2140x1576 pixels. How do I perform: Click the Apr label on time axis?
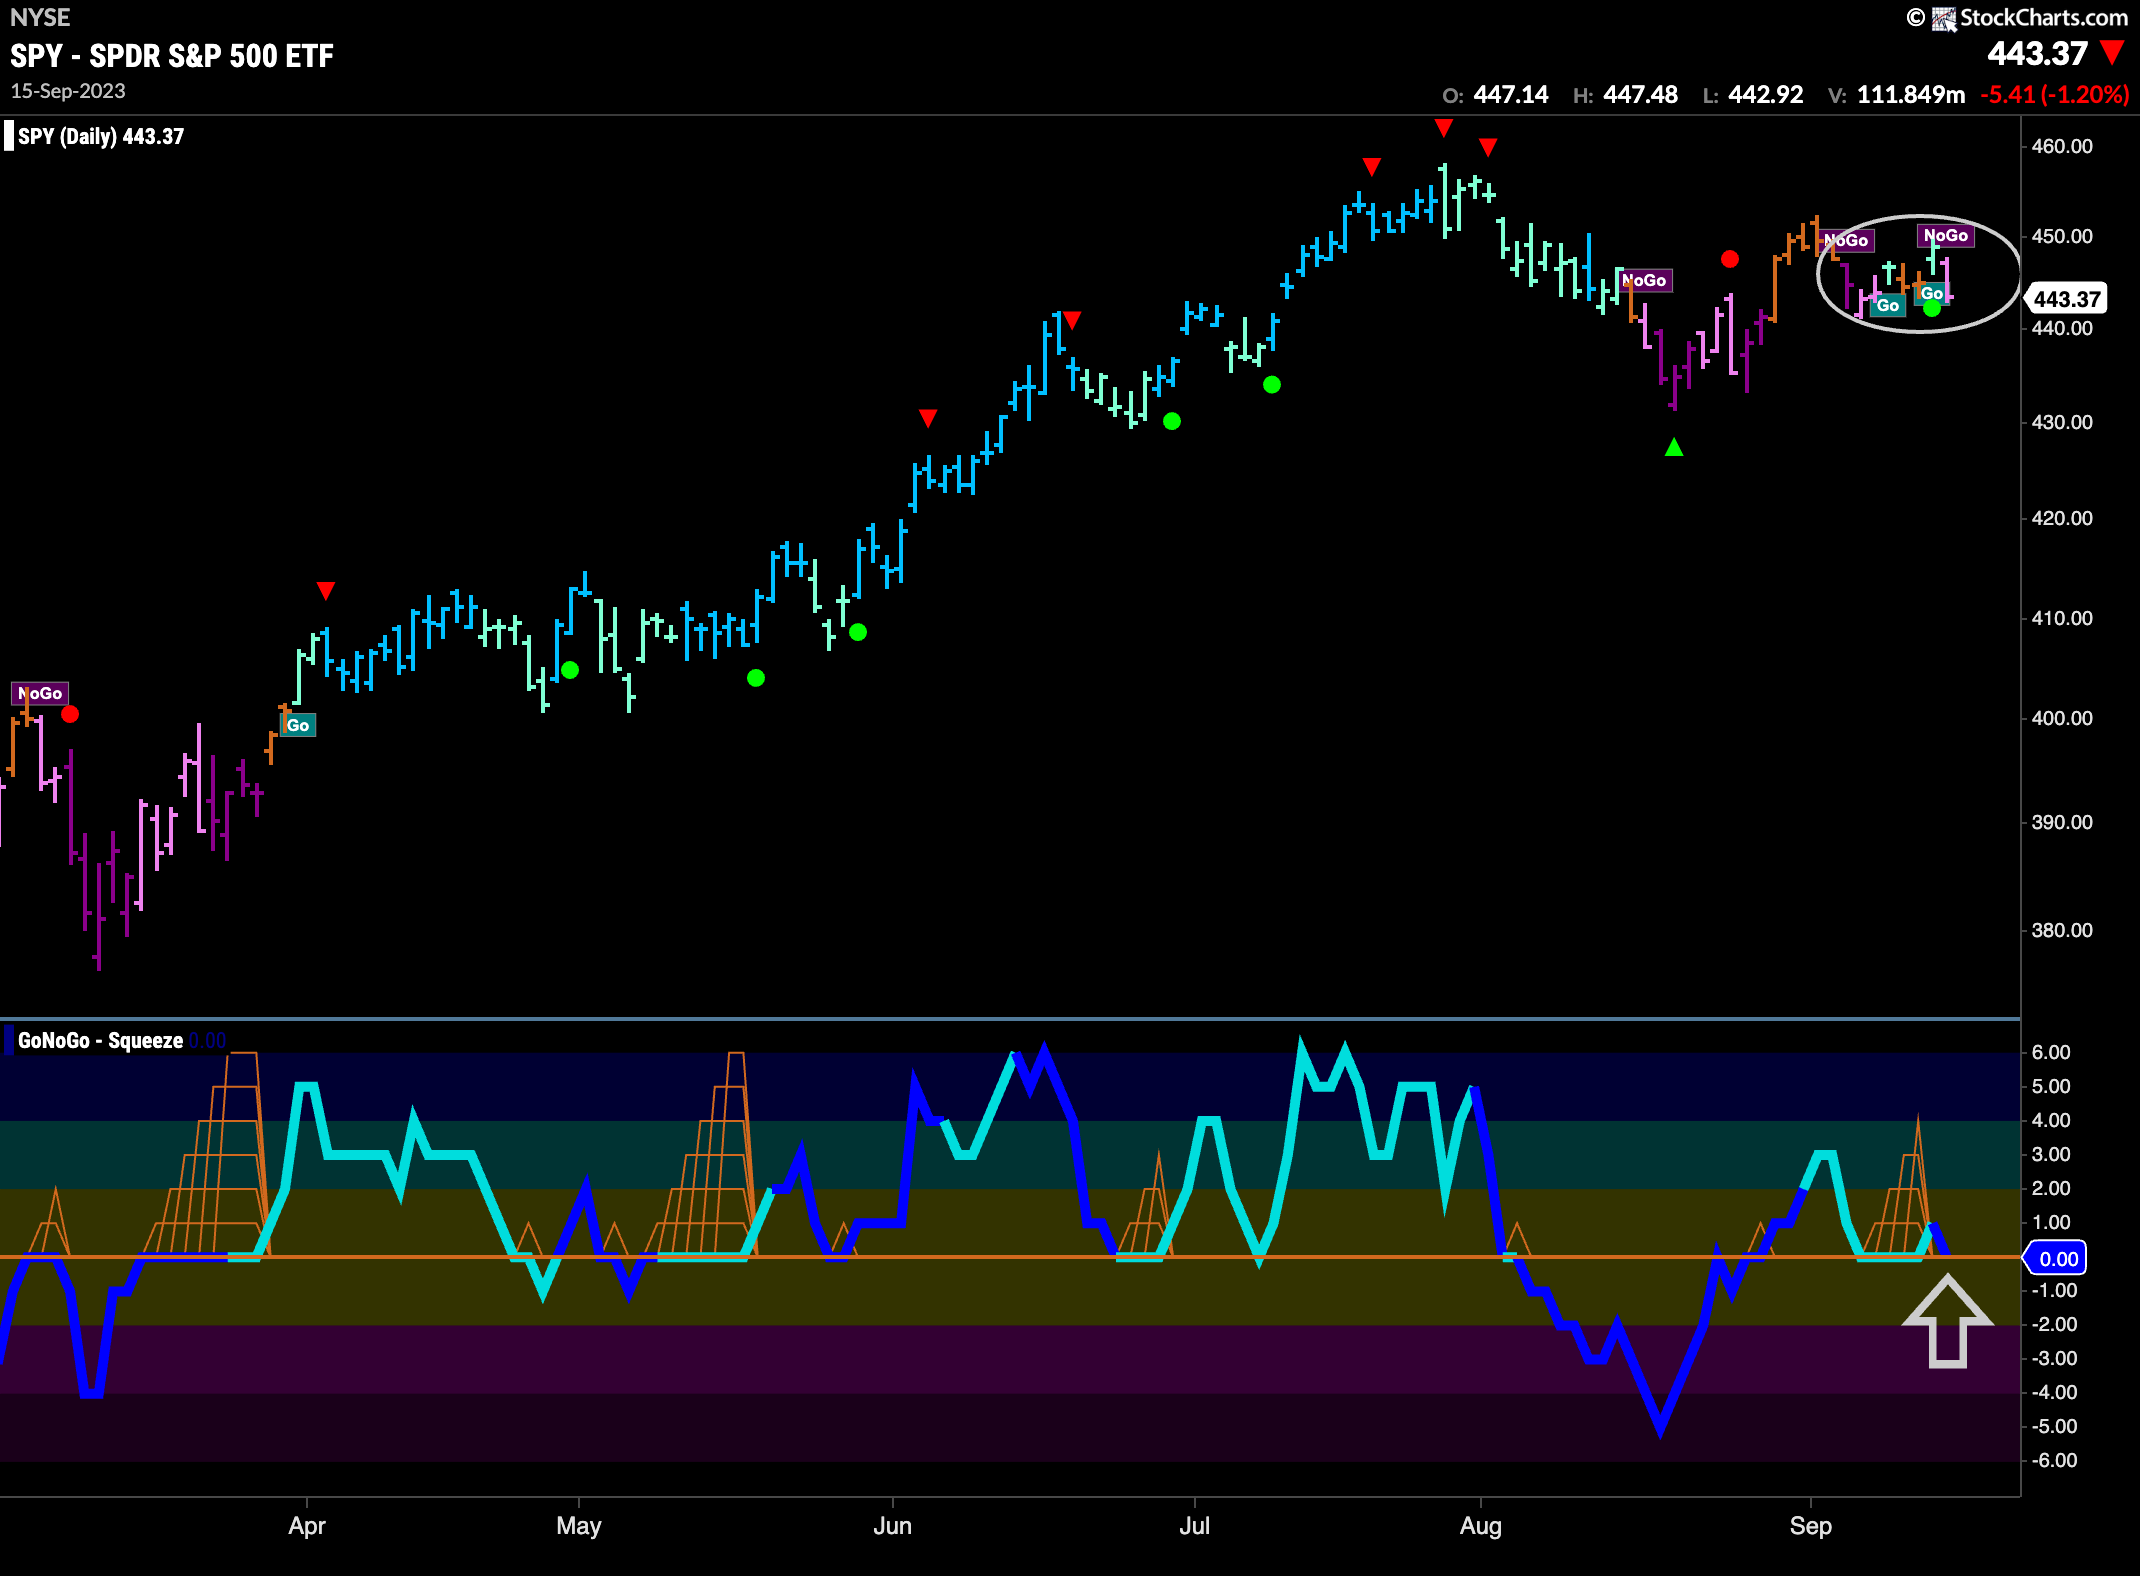click(307, 1525)
